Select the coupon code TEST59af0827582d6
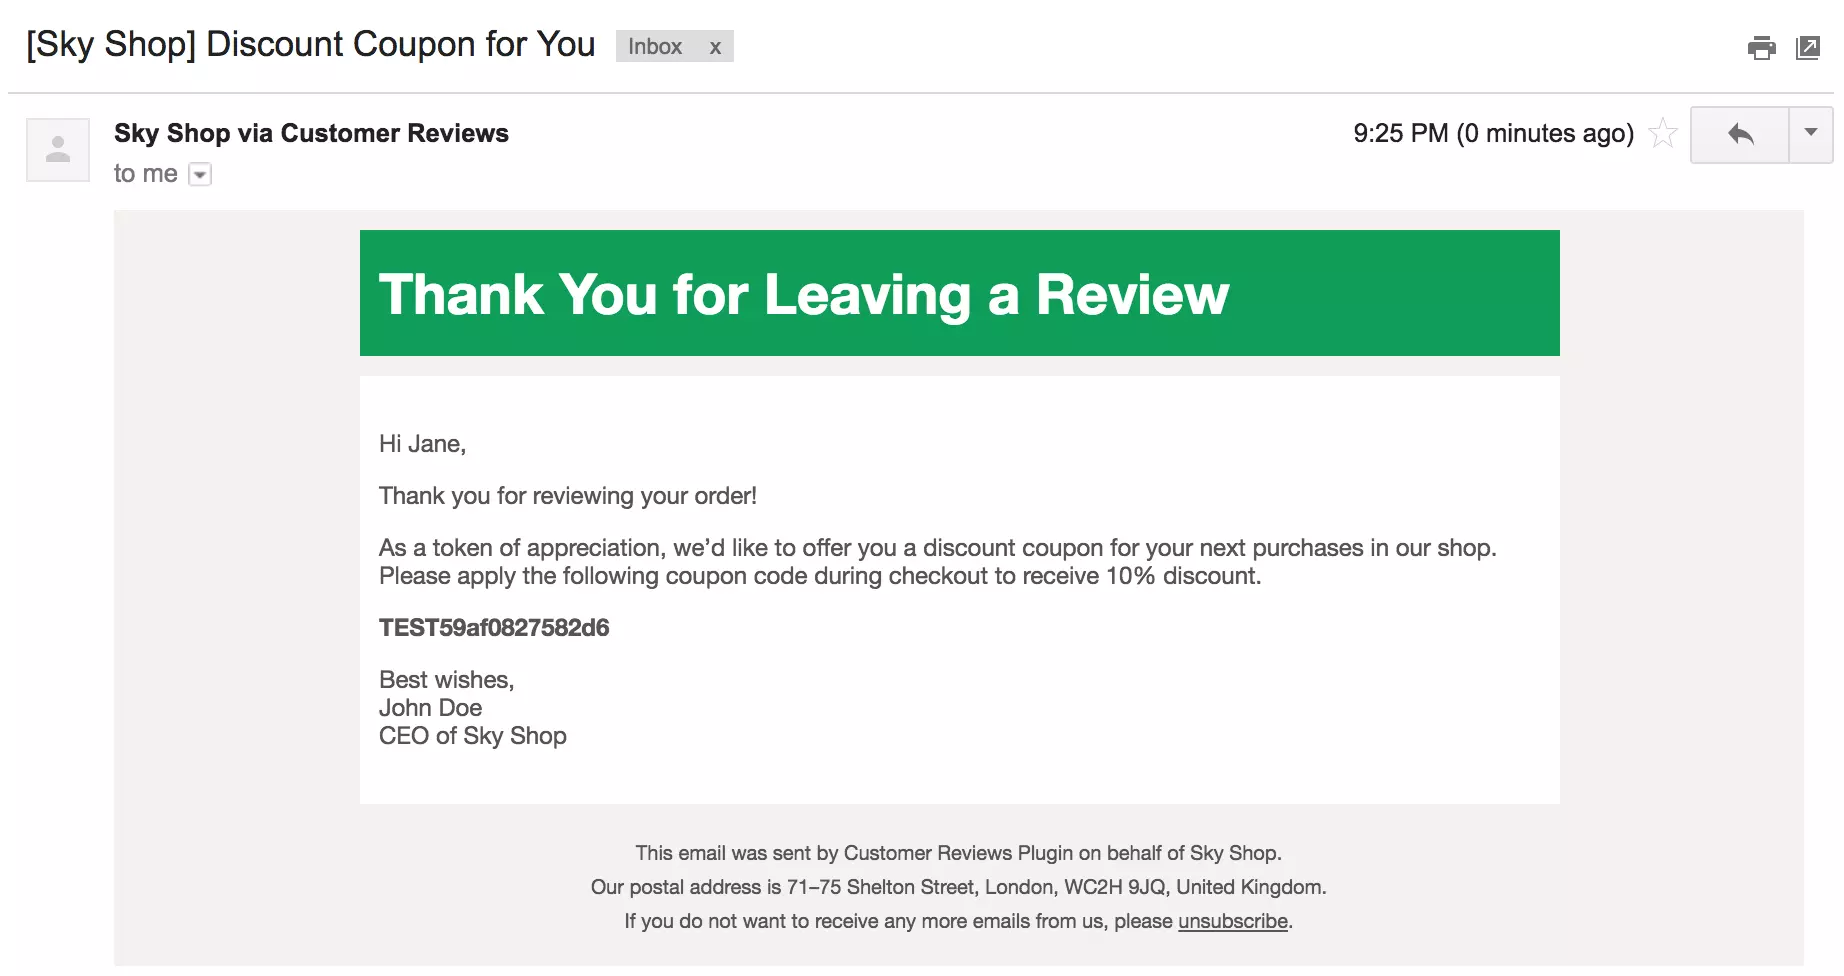This screenshot has width=1844, height=976. pos(494,627)
